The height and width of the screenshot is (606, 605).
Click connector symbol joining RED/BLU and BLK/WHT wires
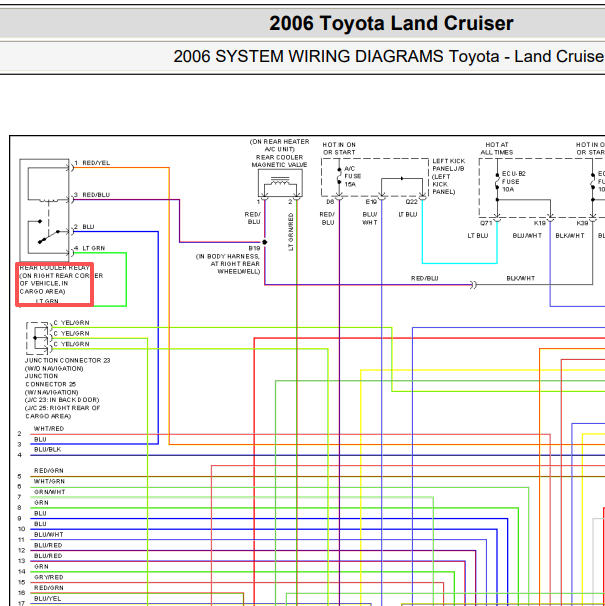(x=474, y=285)
